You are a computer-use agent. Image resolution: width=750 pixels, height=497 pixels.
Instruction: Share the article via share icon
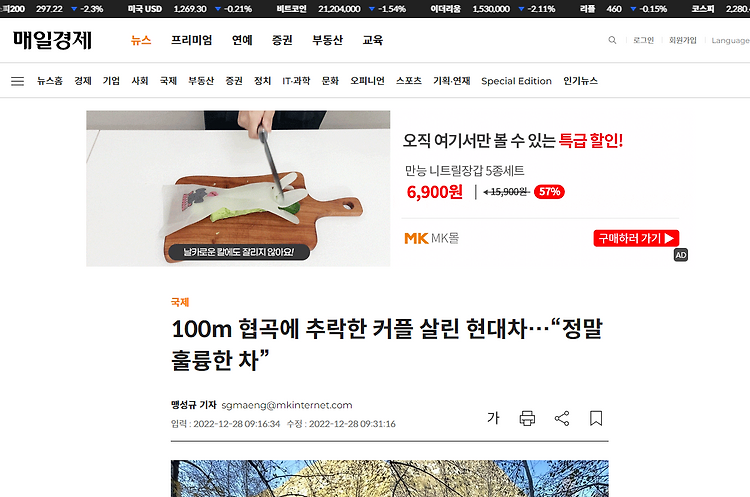pos(562,419)
